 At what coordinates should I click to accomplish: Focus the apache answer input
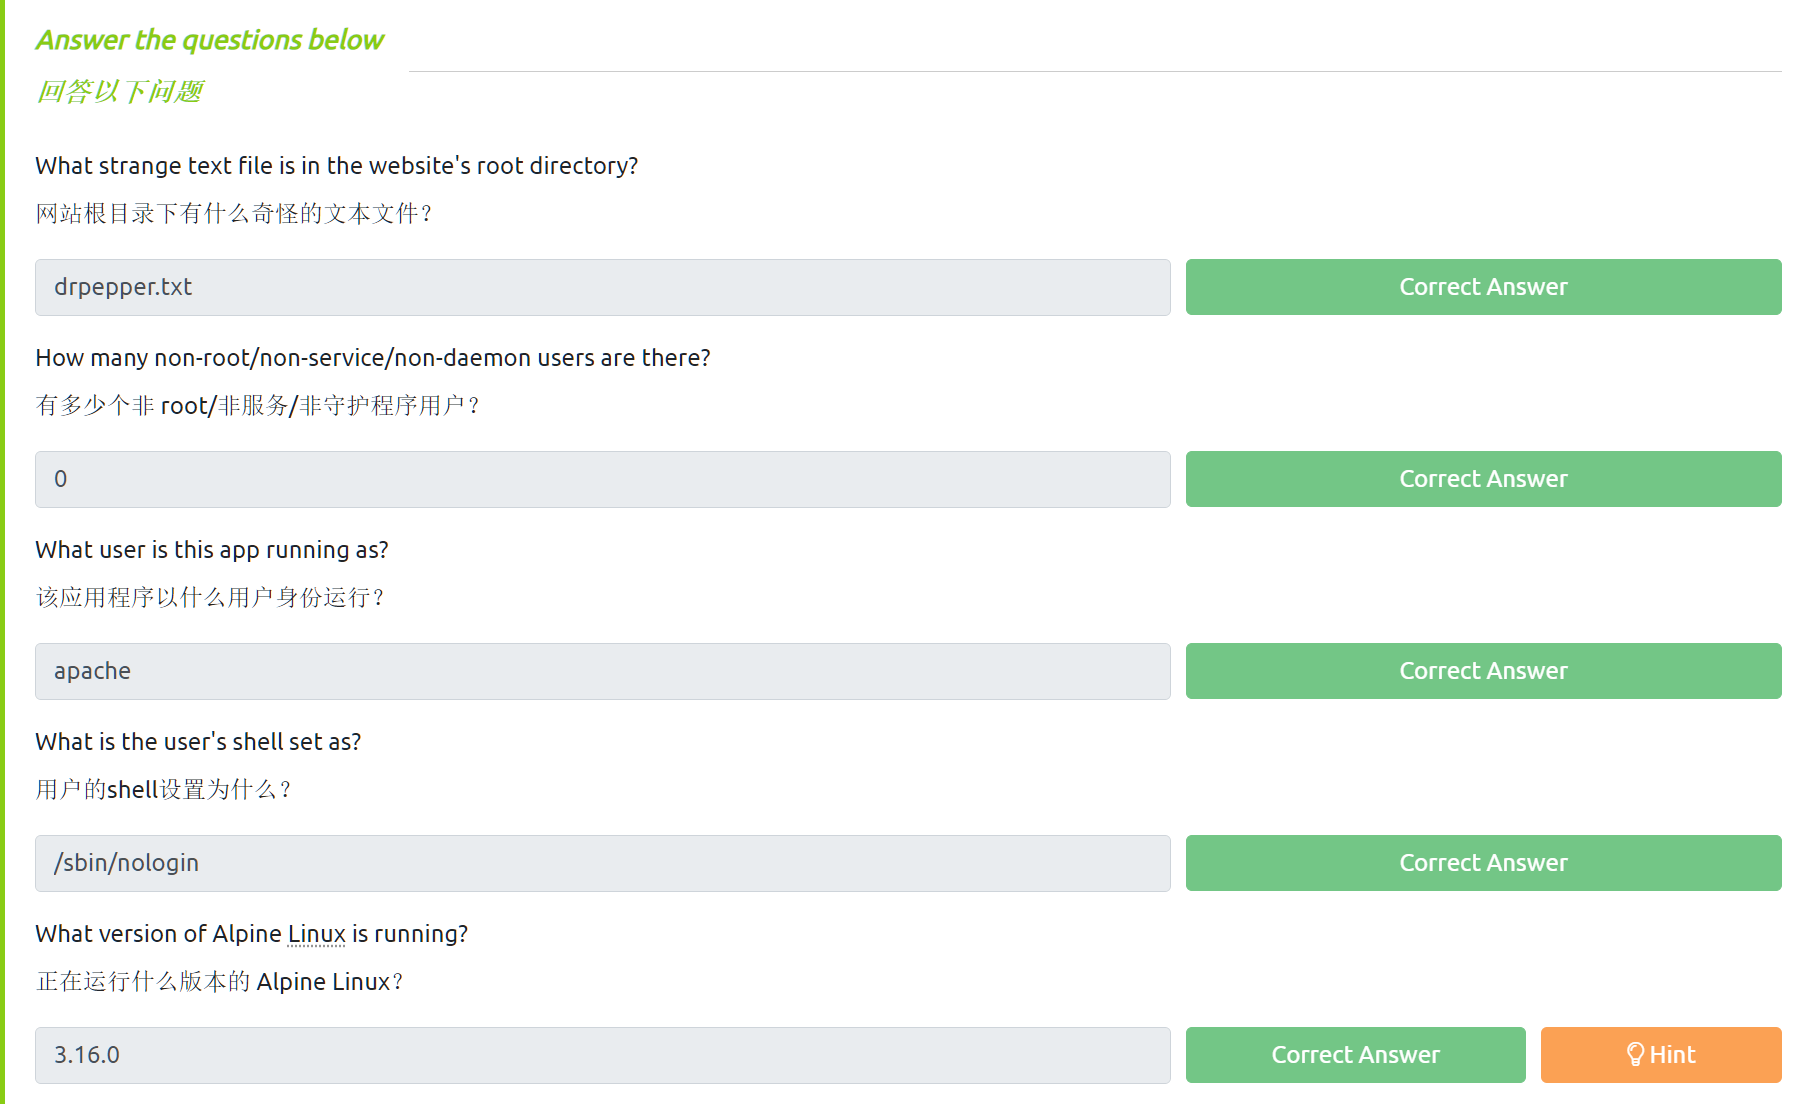pos(602,671)
